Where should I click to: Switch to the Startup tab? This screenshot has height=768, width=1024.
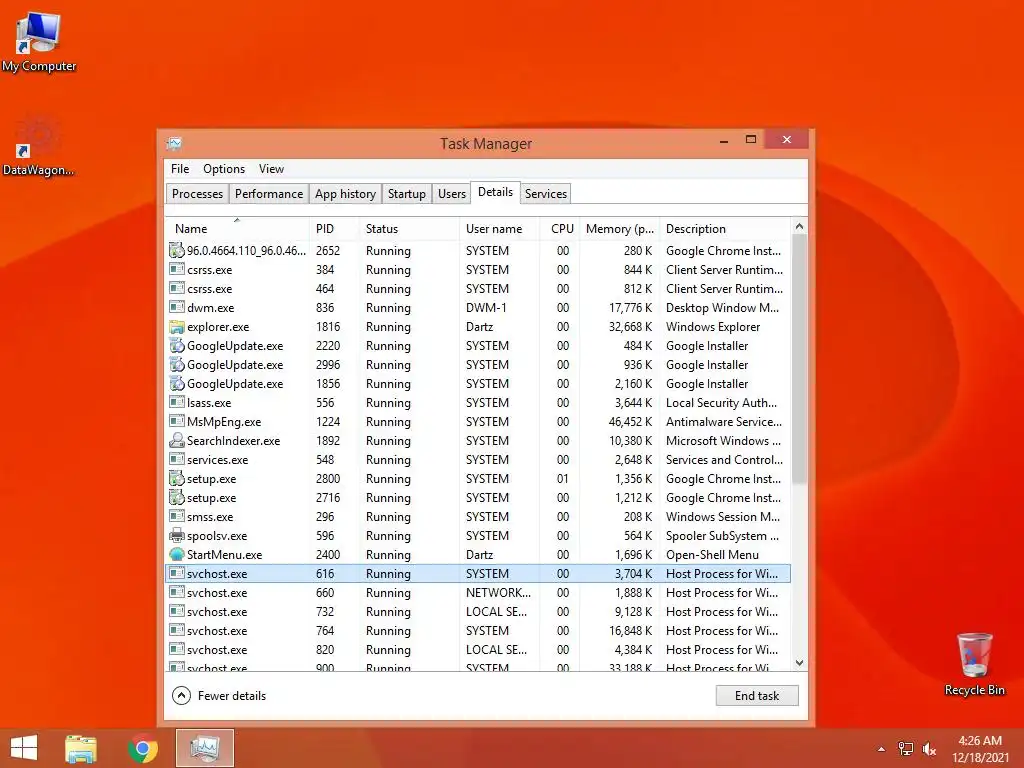407,194
